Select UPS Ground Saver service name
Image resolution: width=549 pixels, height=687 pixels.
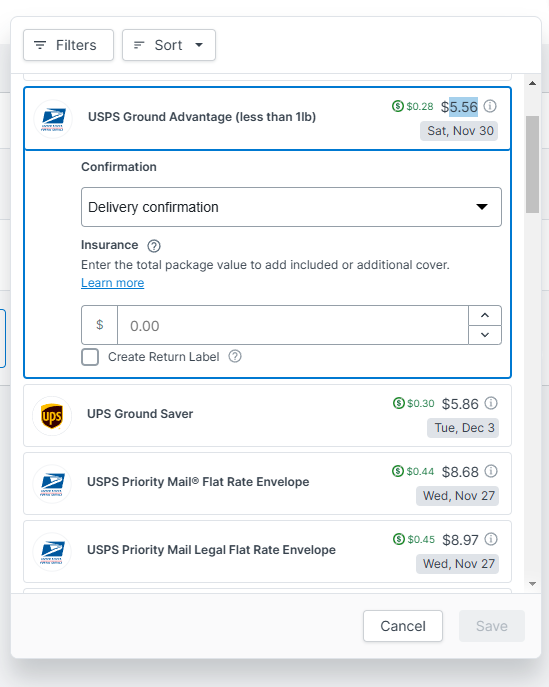point(140,414)
